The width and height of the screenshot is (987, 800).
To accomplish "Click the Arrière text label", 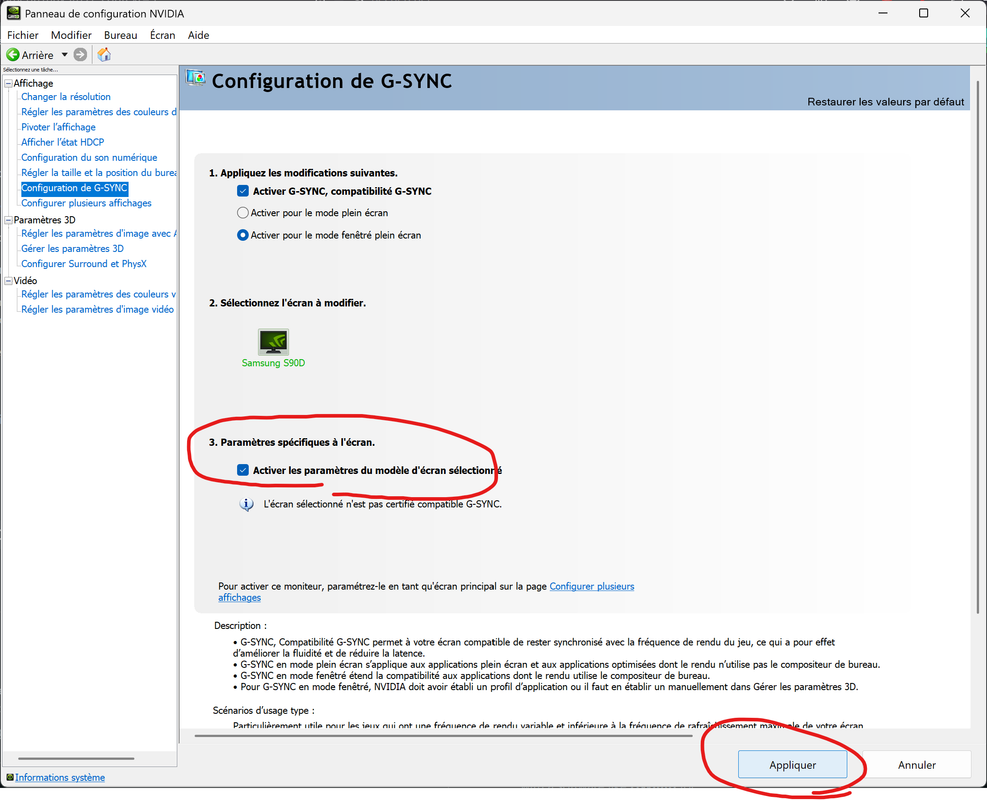I will [x=38, y=55].
